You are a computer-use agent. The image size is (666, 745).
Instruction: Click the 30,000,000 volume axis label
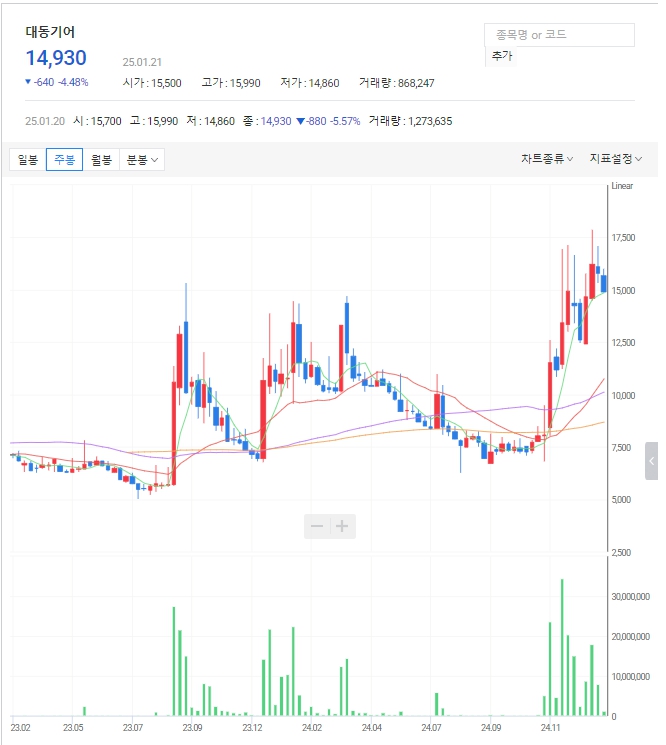(630, 596)
